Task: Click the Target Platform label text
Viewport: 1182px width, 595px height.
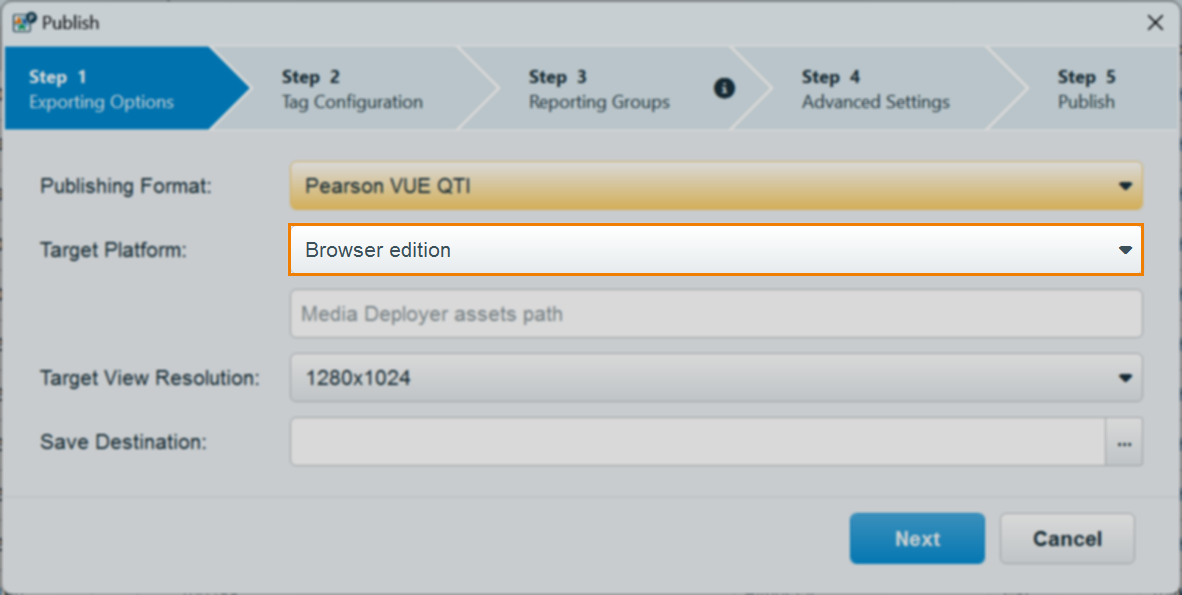Action: pos(113,250)
